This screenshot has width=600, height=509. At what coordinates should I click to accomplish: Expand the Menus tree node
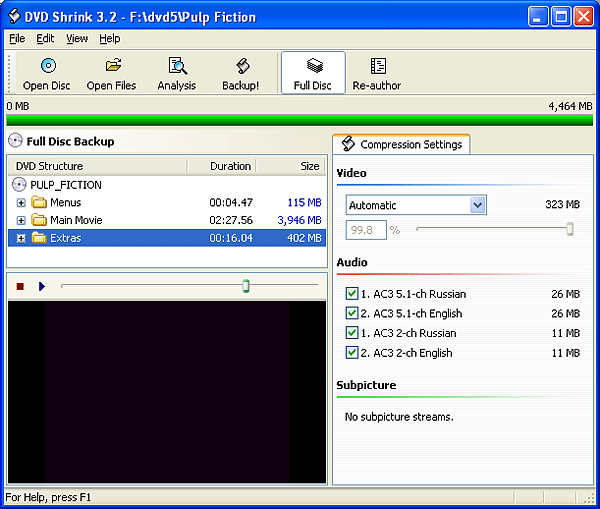pos(21,202)
